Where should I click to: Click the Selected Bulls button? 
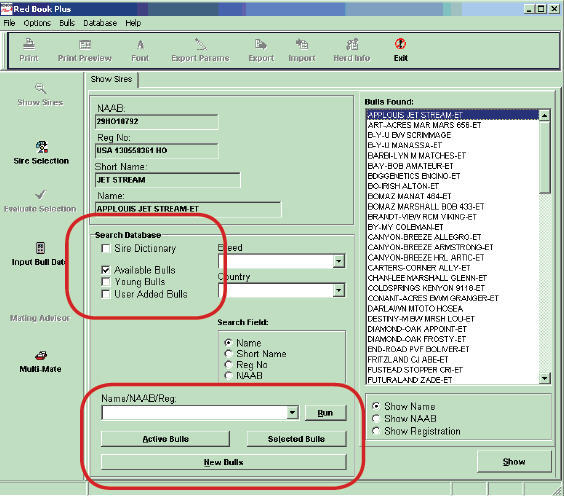click(x=296, y=439)
